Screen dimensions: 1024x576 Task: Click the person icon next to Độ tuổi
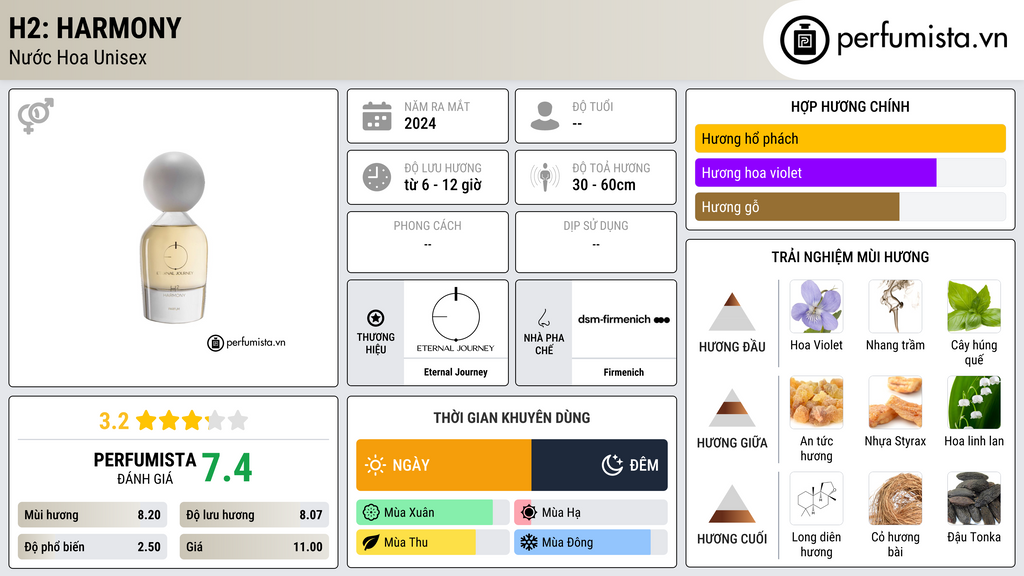tap(545, 116)
